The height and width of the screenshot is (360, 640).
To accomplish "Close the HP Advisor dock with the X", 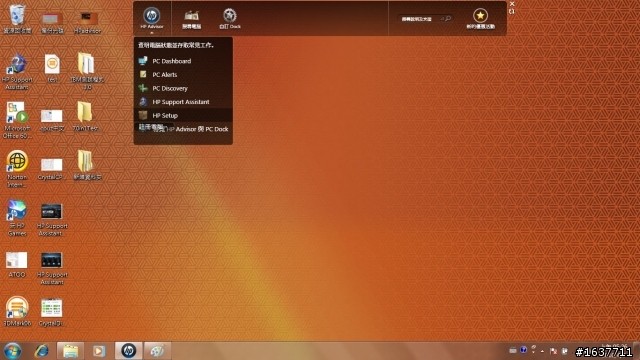I will pyautogui.click(x=512, y=4).
